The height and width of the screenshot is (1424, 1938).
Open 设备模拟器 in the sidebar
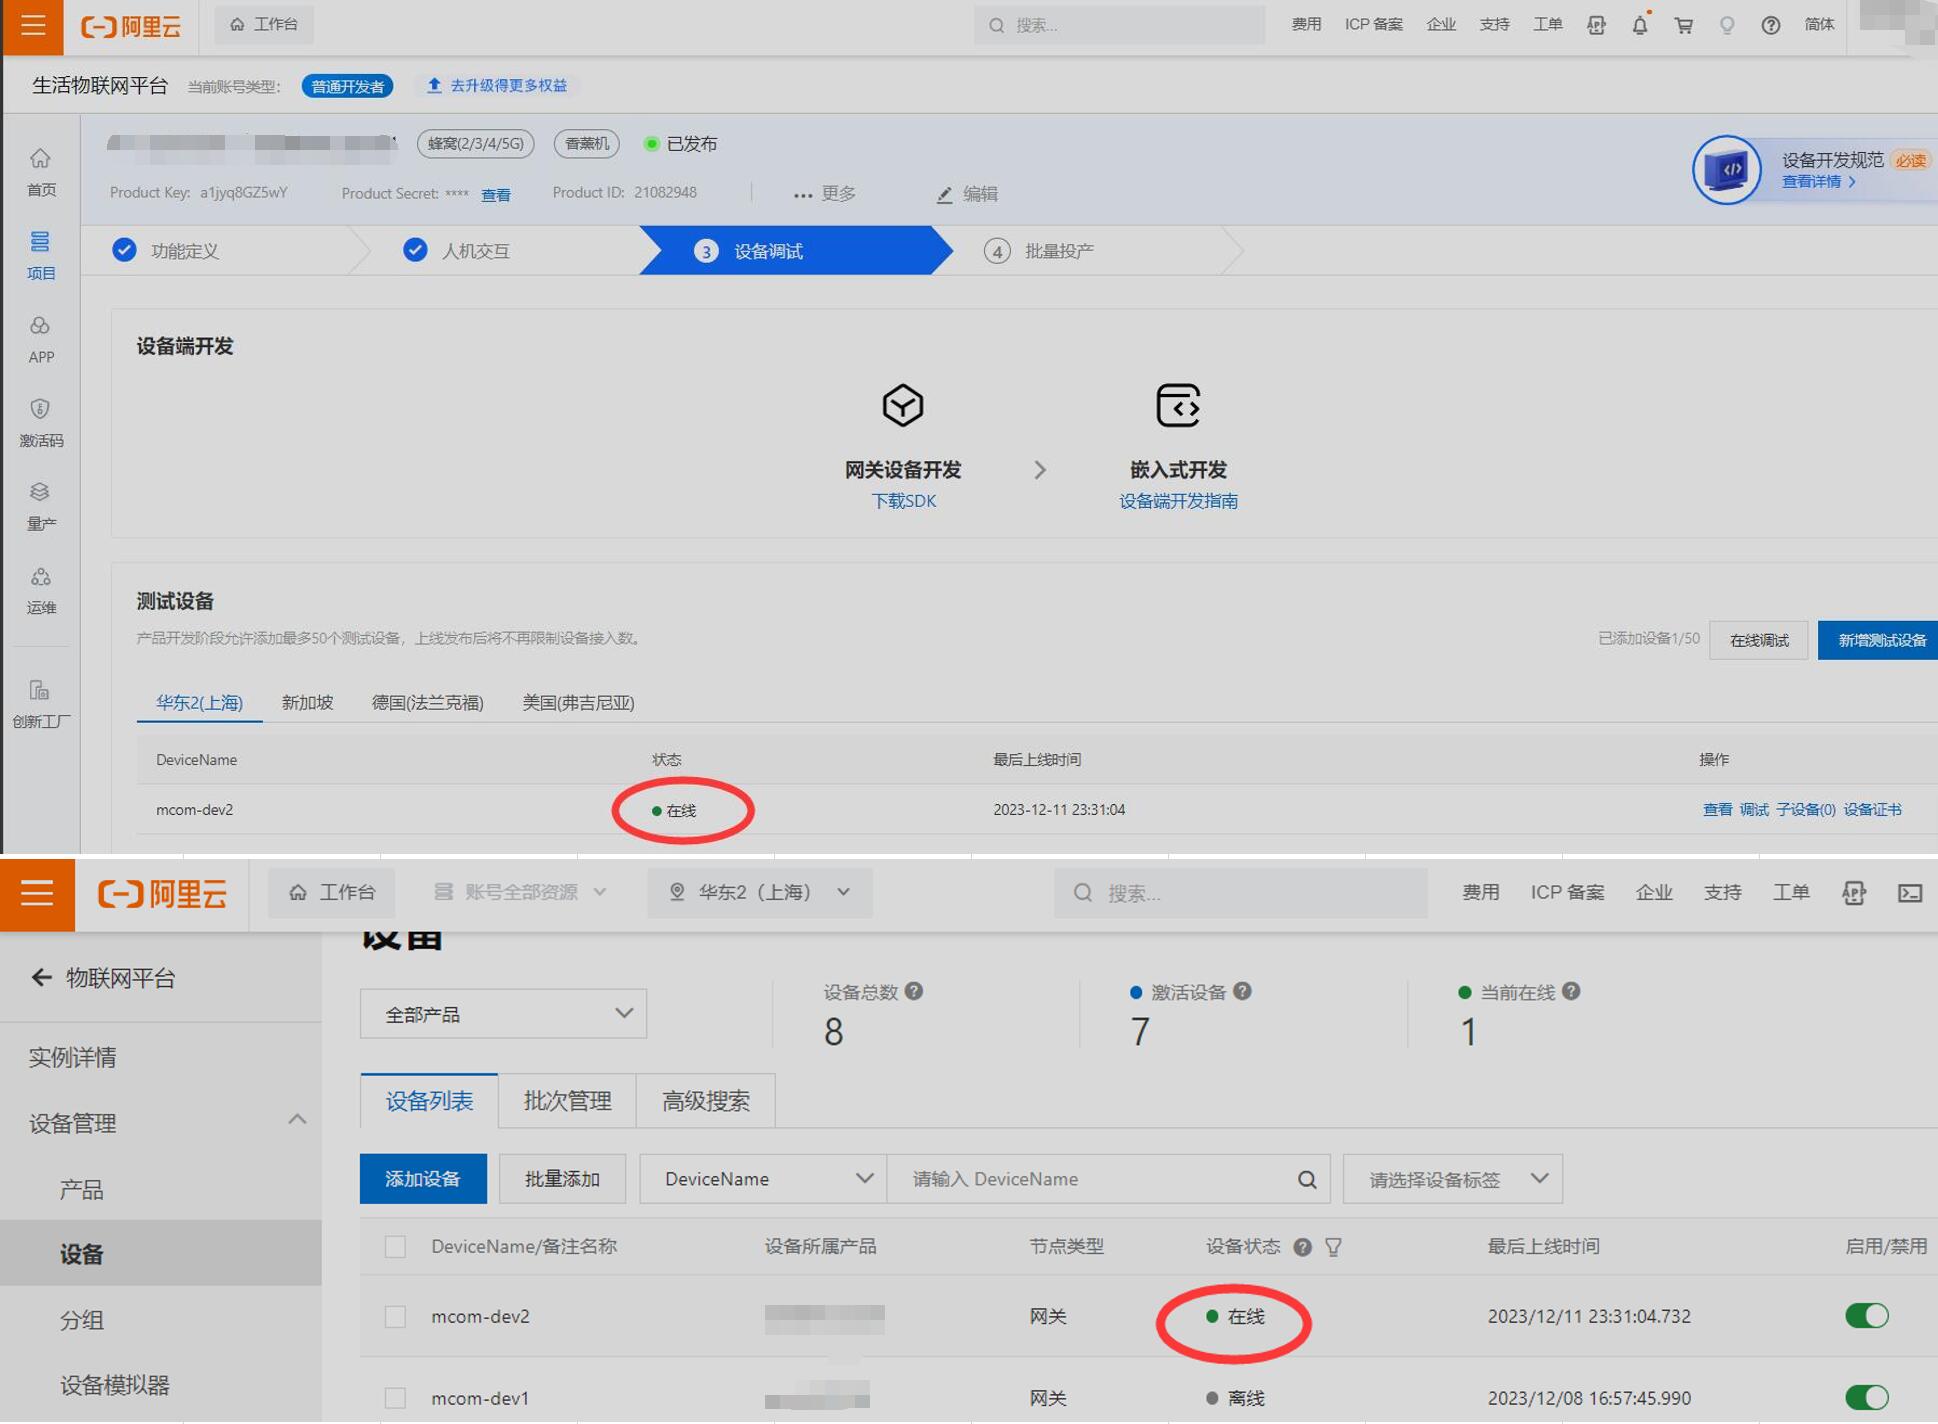pos(115,1385)
